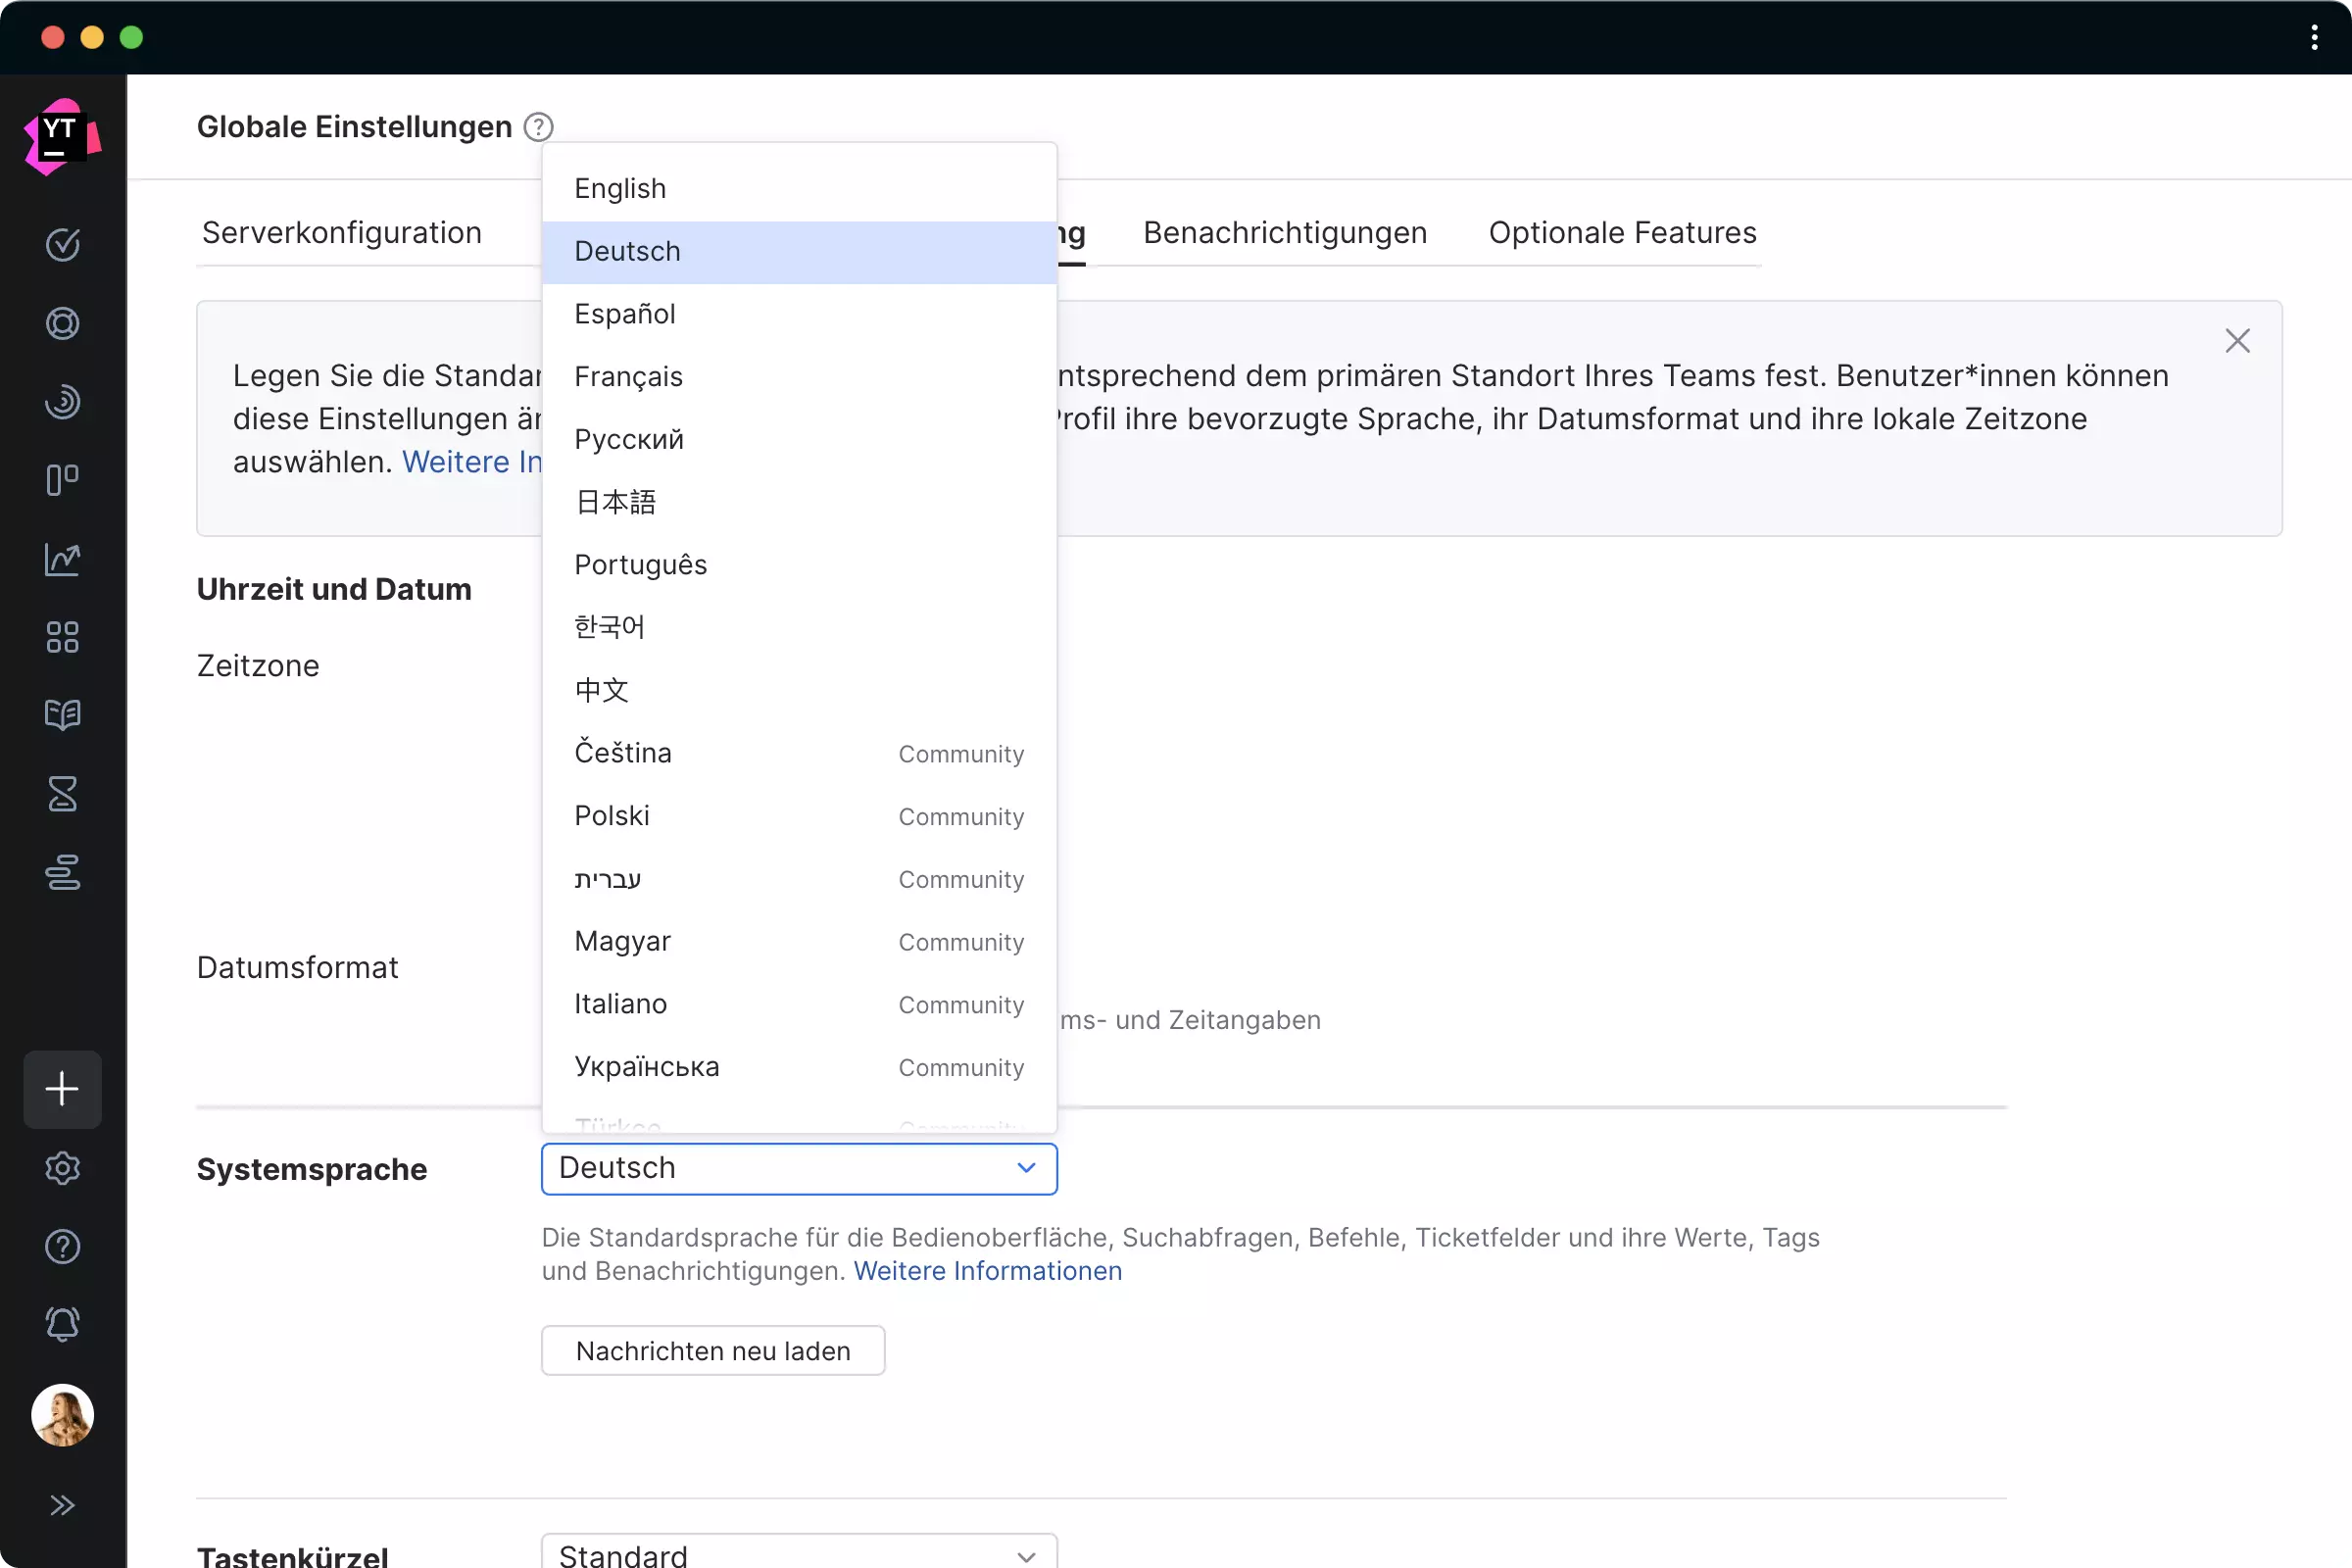This screenshot has height=1568, width=2352.
Task: Open the Issues checkmark icon in sidebar
Action: [62, 245]
